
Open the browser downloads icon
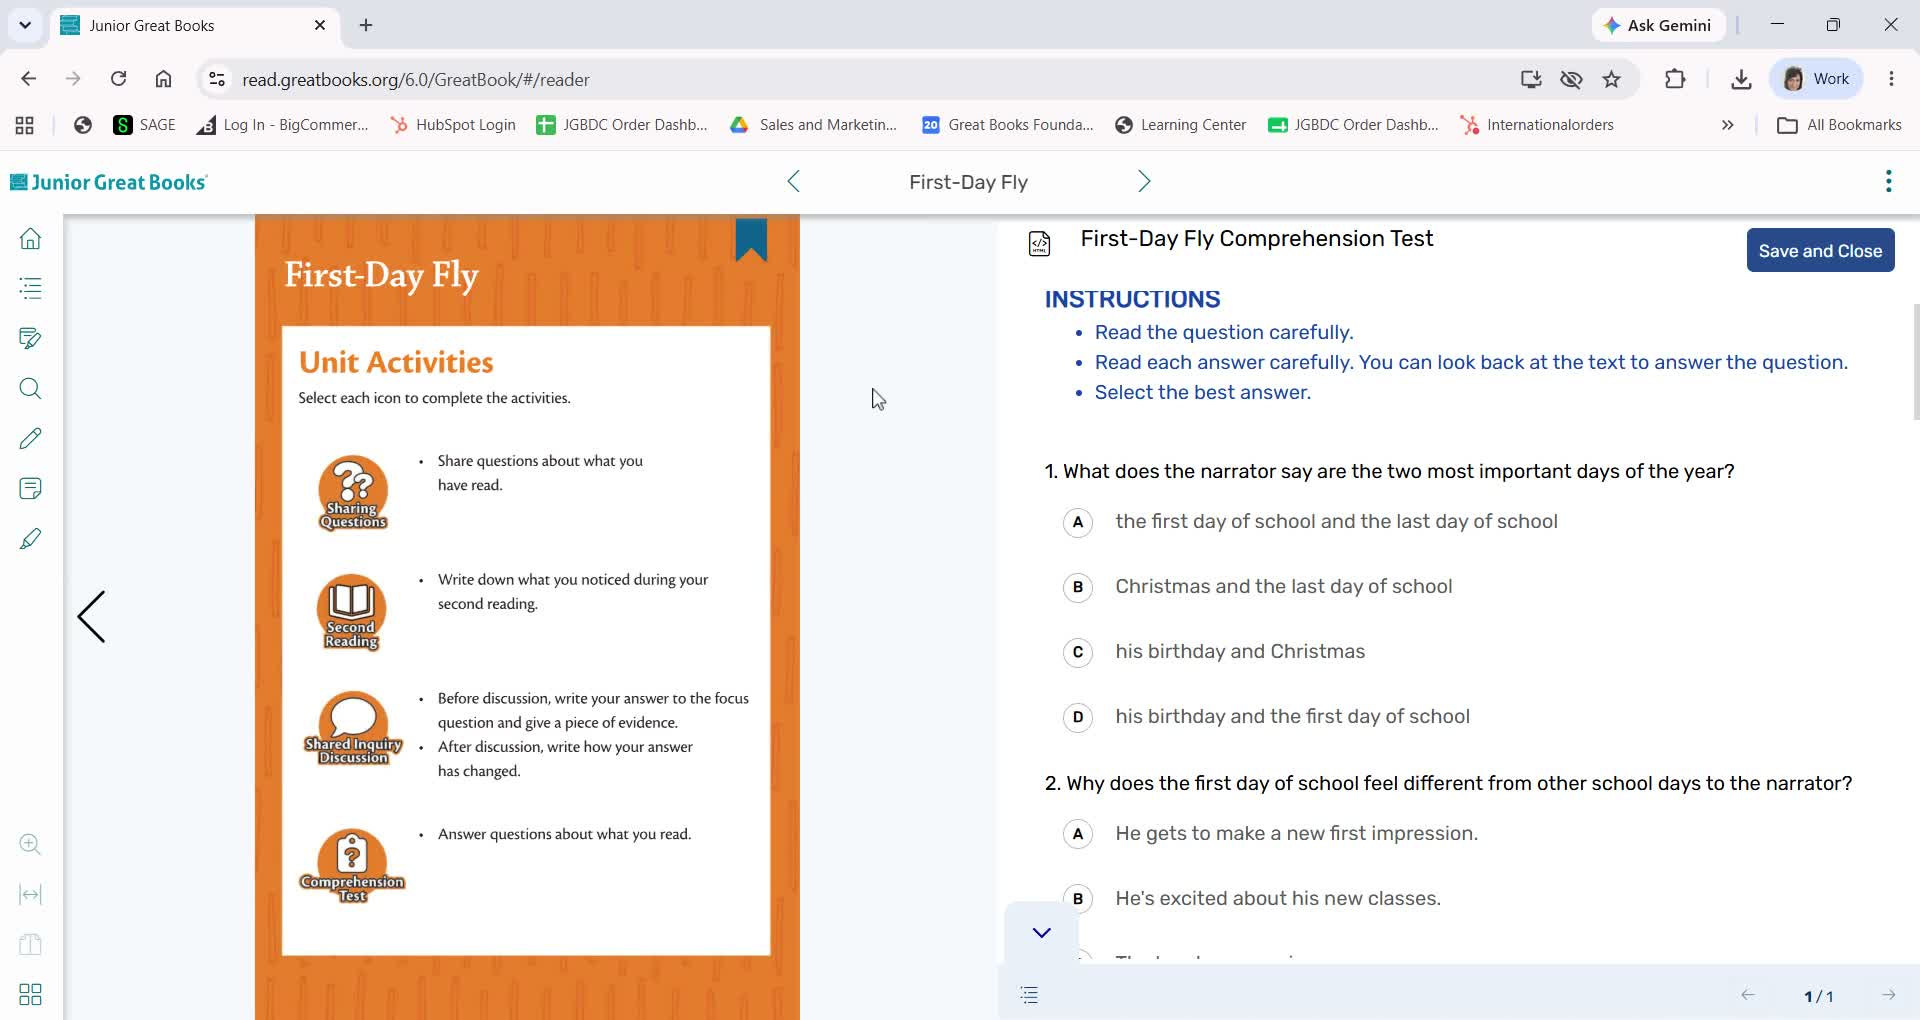click(x=1741, y=79)
